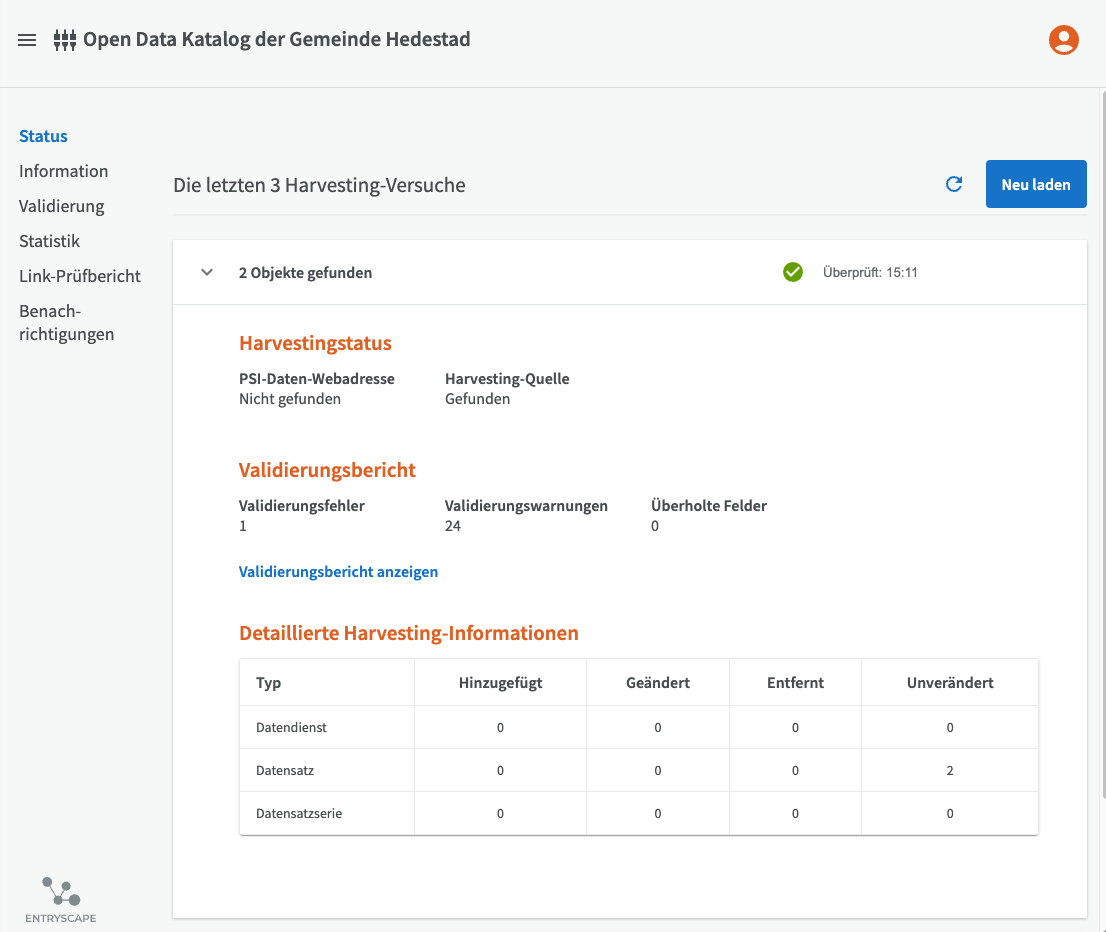Open the hamburger navigation menu

pos(27,40)
